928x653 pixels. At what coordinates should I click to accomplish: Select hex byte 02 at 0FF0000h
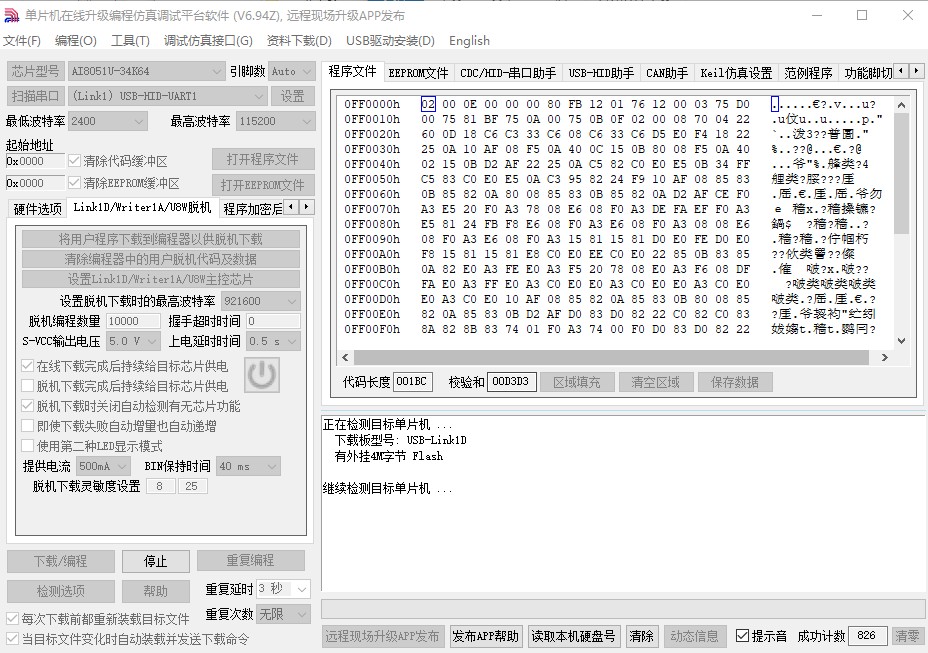[x=428, y=104]
